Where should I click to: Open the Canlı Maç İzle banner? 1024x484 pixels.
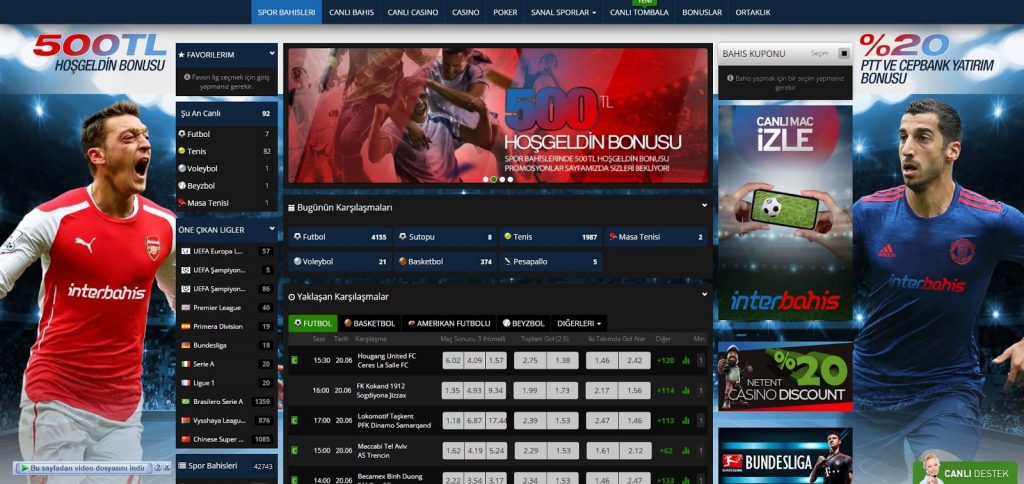click(x=785, y=213)
